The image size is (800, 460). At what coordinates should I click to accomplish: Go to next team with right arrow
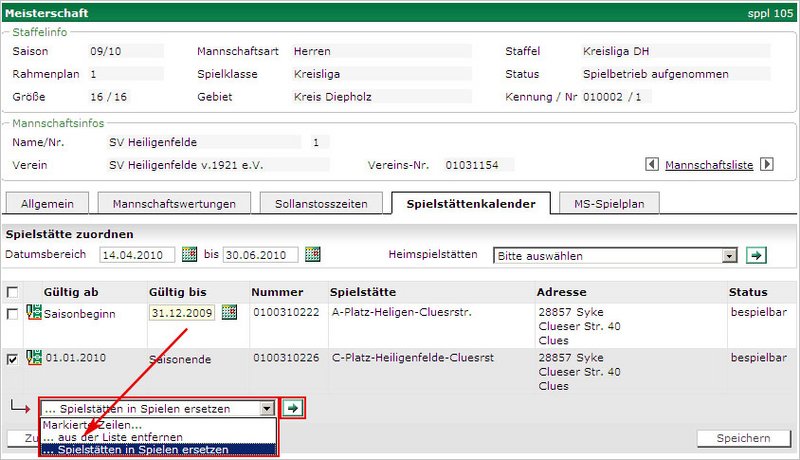pos(767,164)
